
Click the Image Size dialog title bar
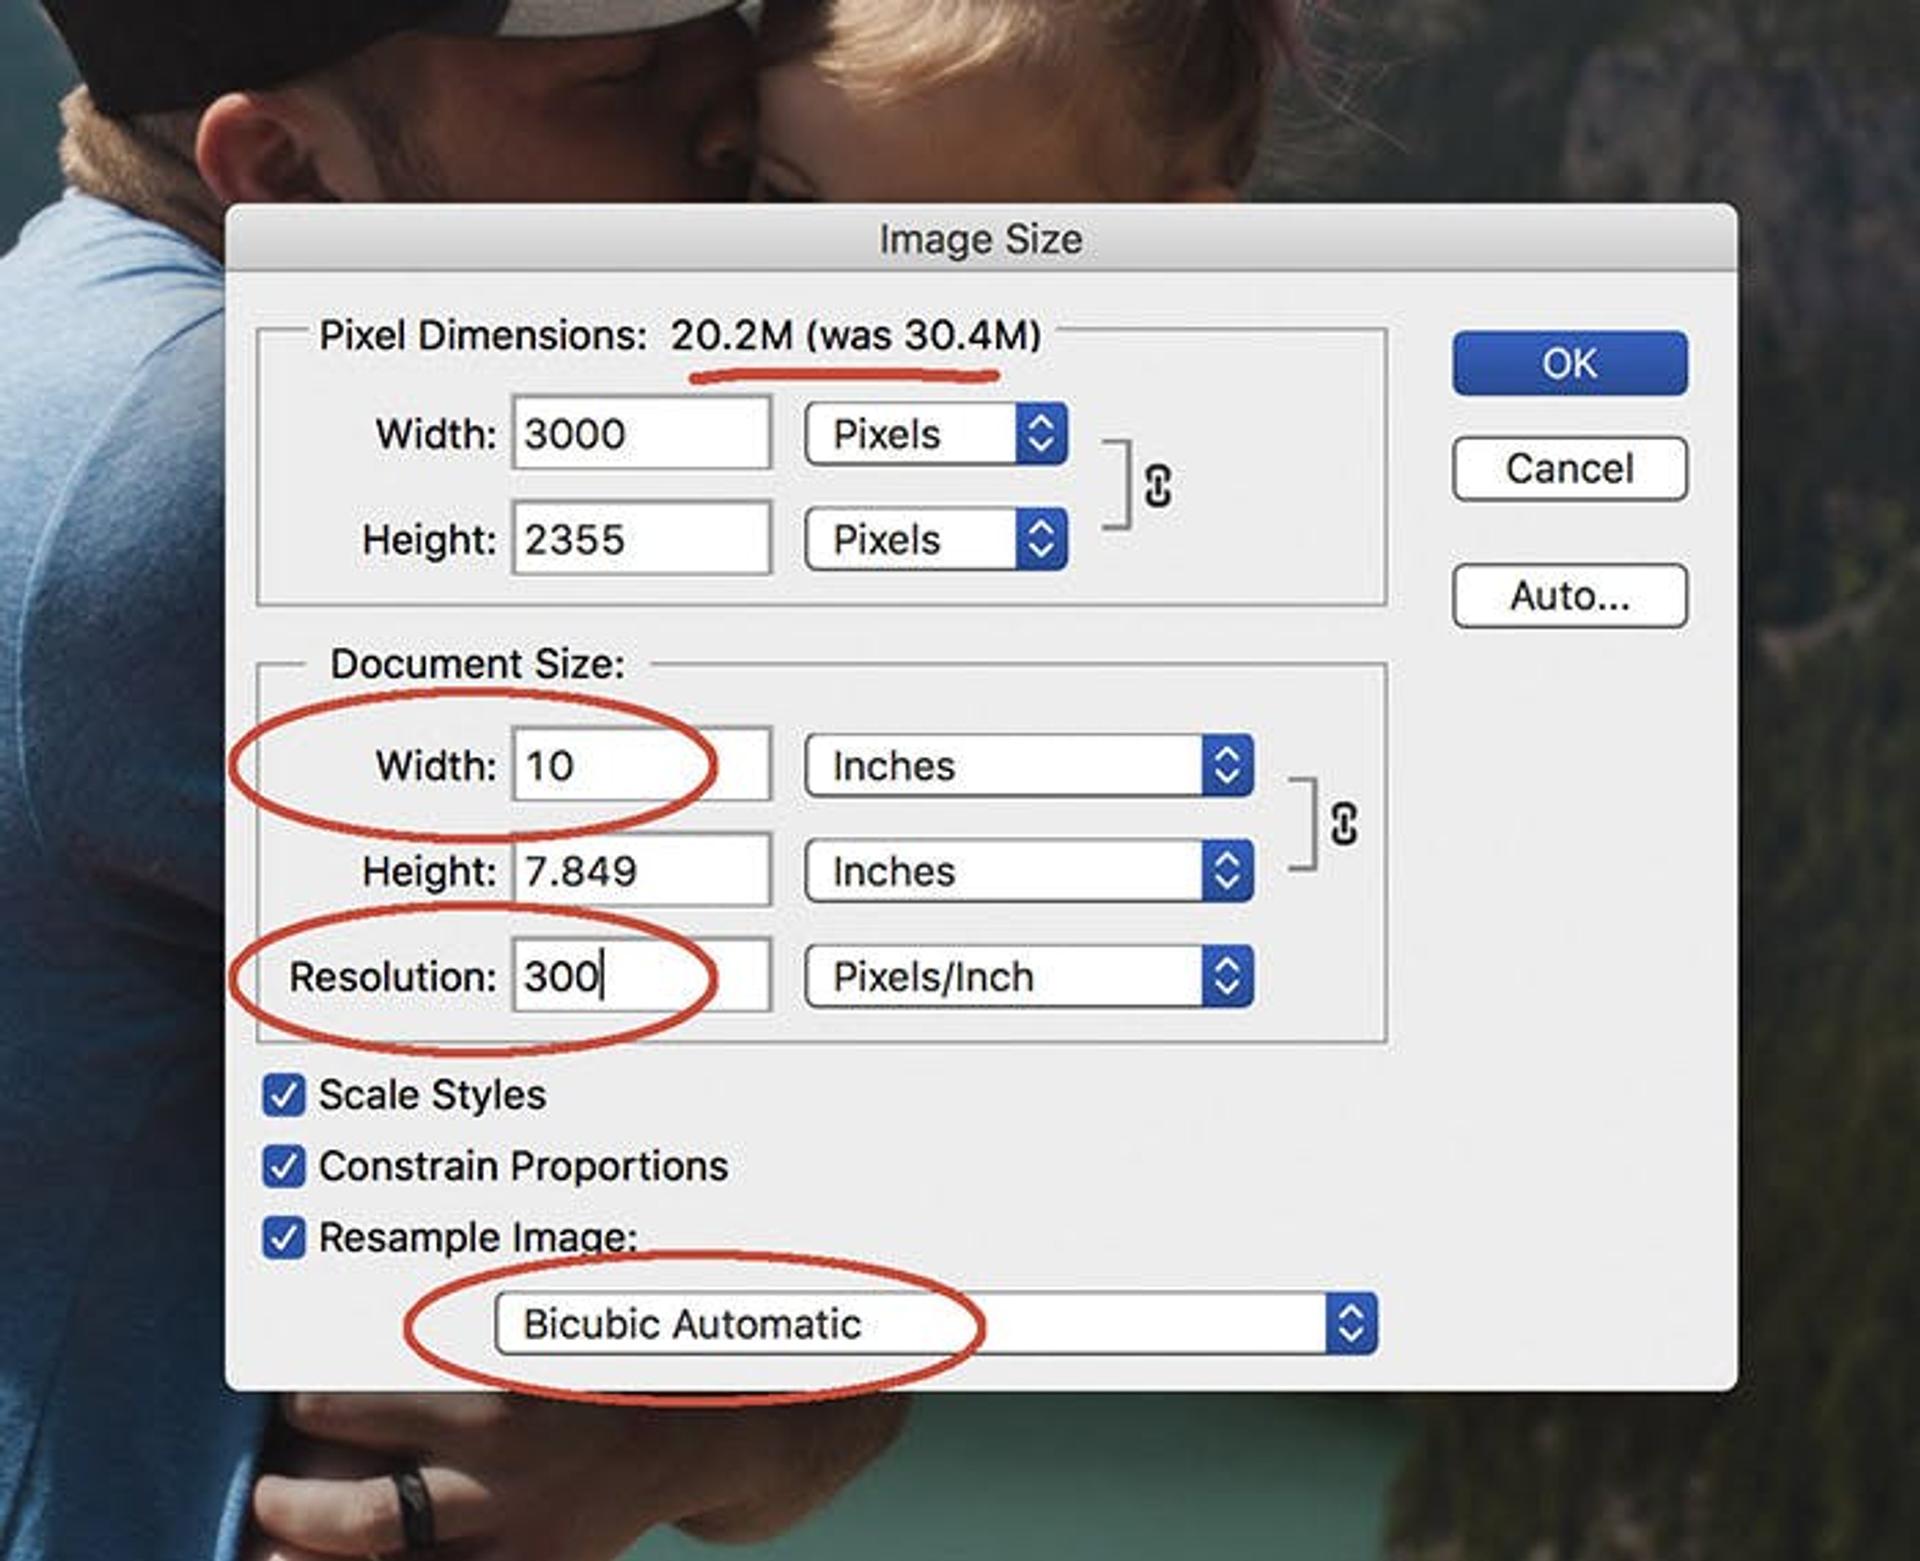point(980,239)
